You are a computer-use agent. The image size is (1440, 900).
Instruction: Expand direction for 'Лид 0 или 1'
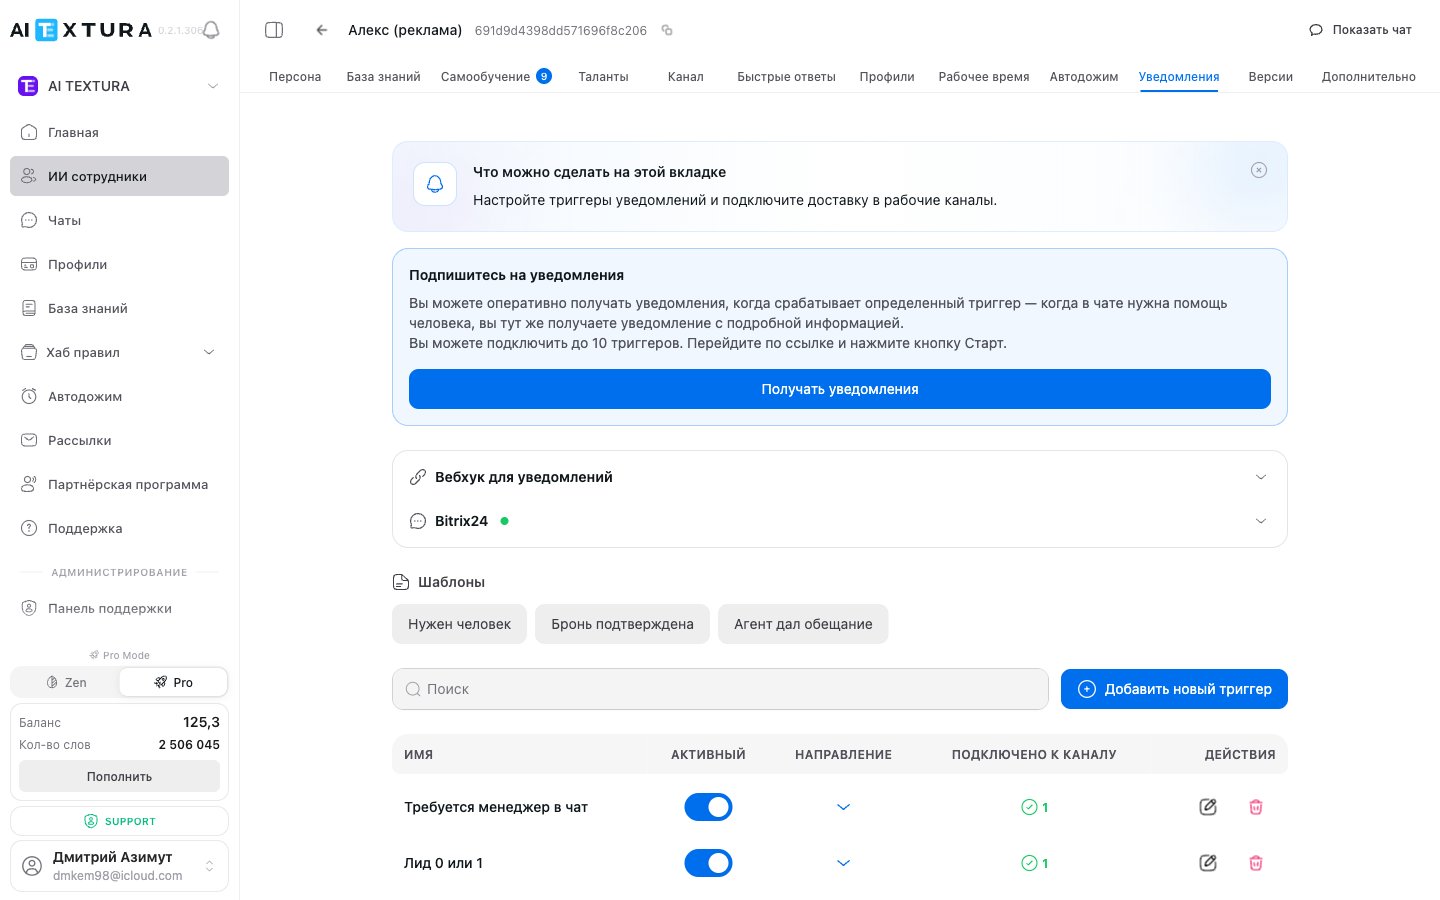point(843,863)
